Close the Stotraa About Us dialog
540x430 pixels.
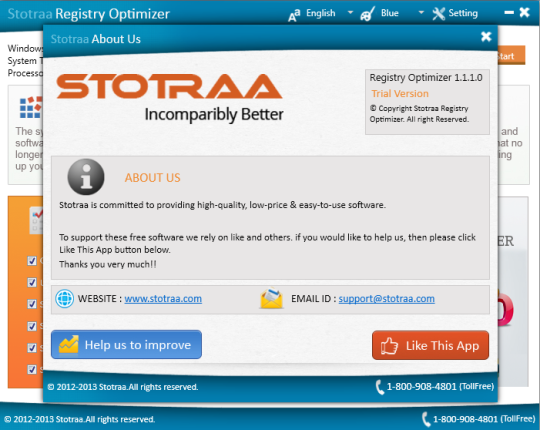pos(486,36)
